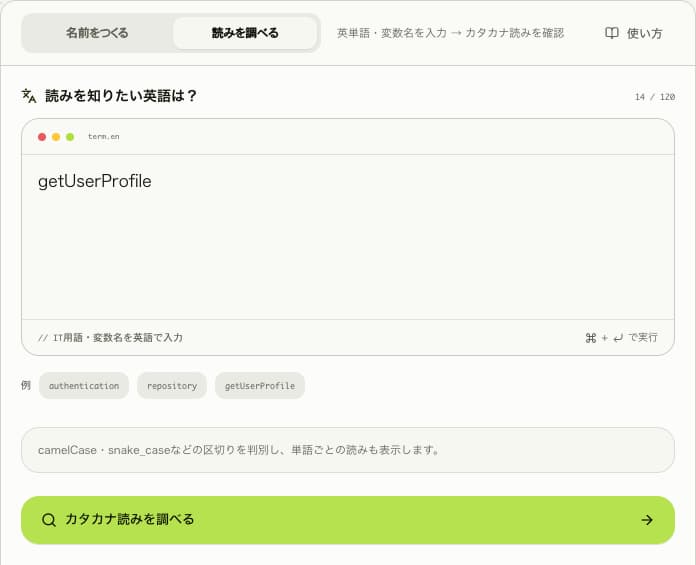Click the red dot in editor header

[42, 137]
